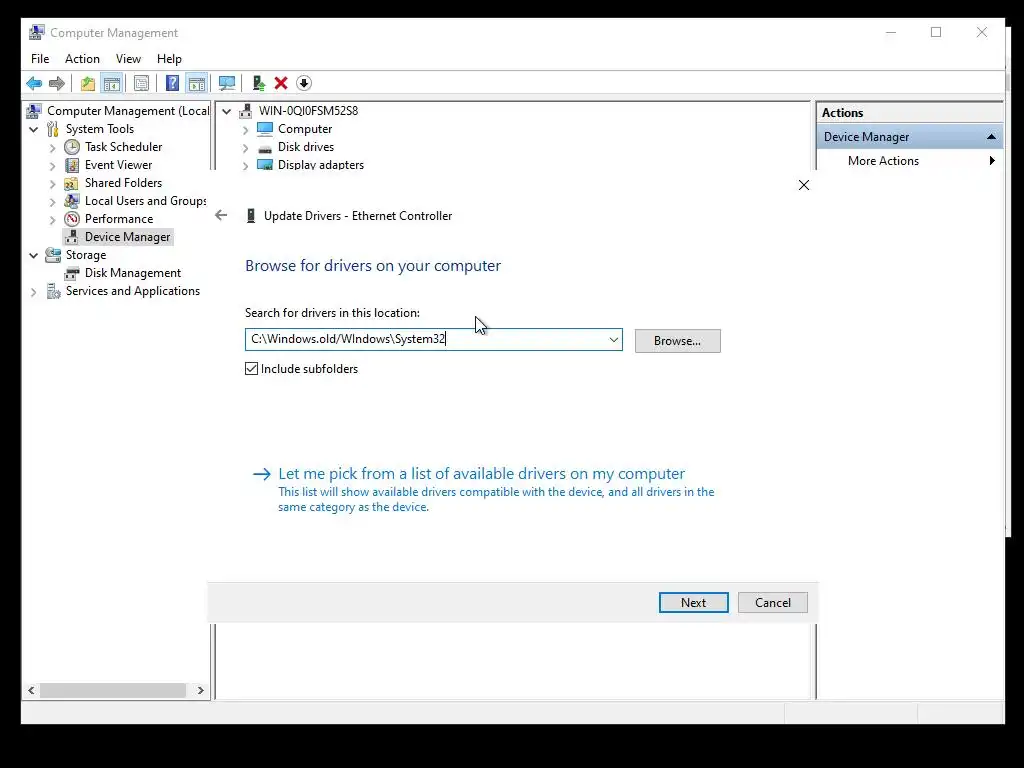Click the Cancel button
The width and height of the screenshot is (1024, 768).
(773, 602)
